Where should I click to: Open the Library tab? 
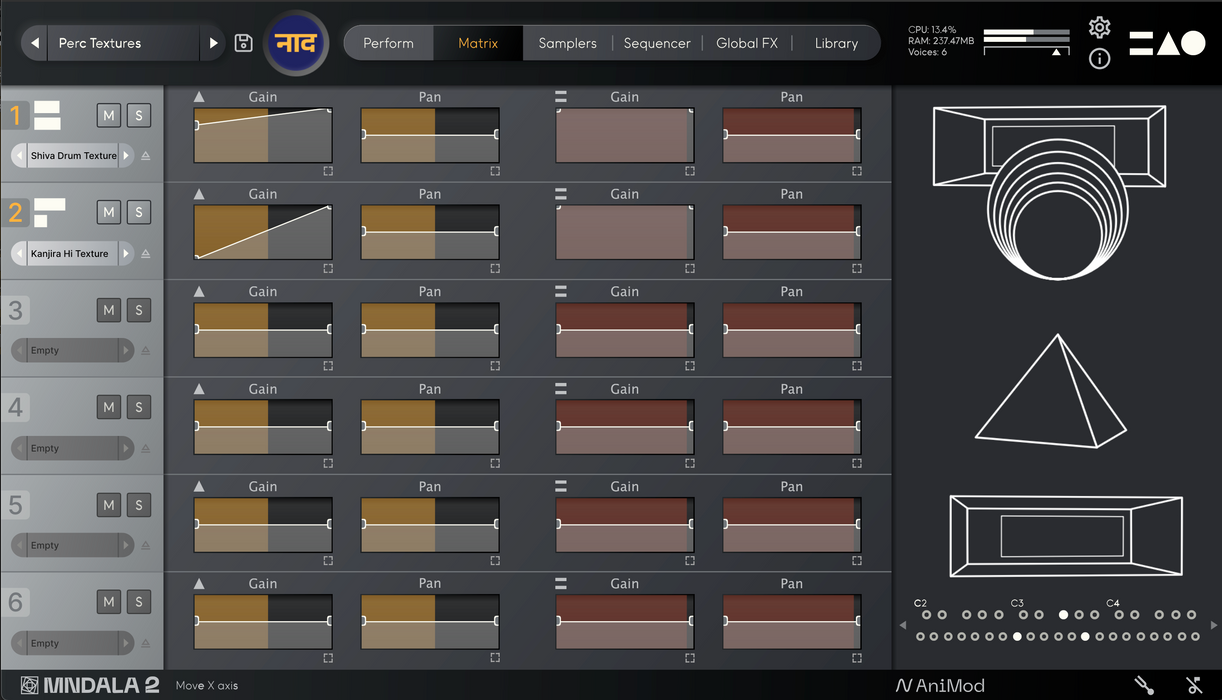(836, 43)
